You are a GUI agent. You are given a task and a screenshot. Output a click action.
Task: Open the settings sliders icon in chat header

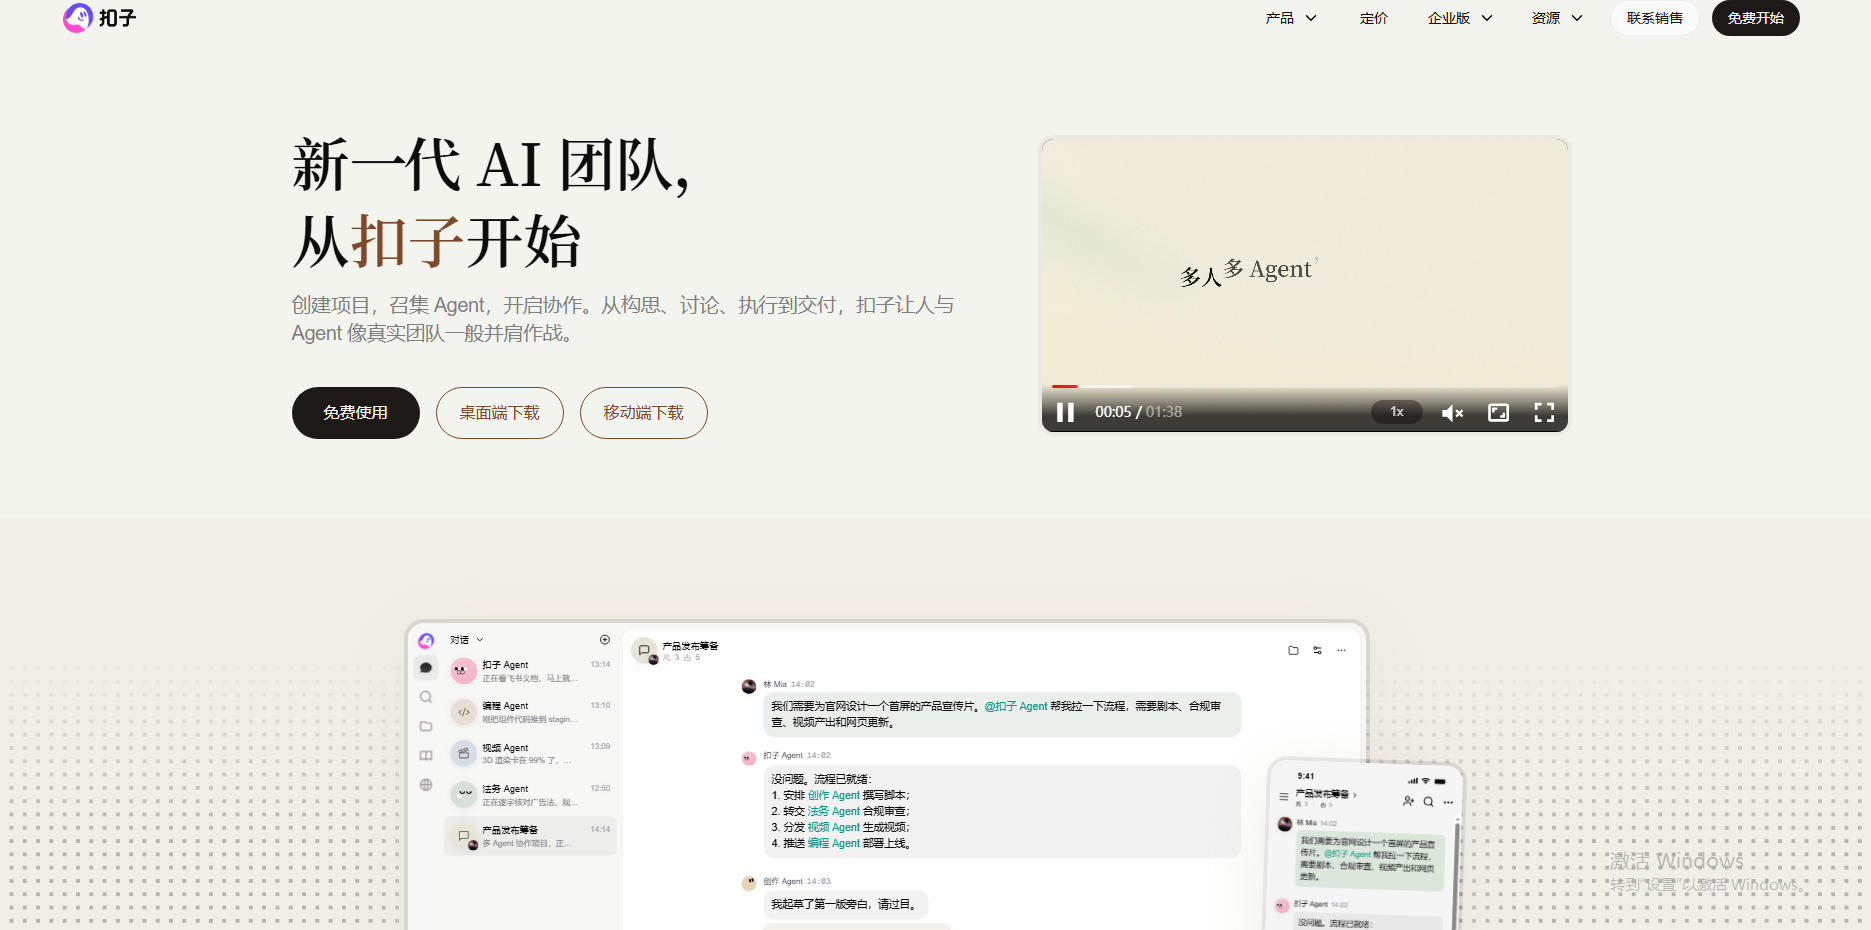click(x=1318, y=650)
